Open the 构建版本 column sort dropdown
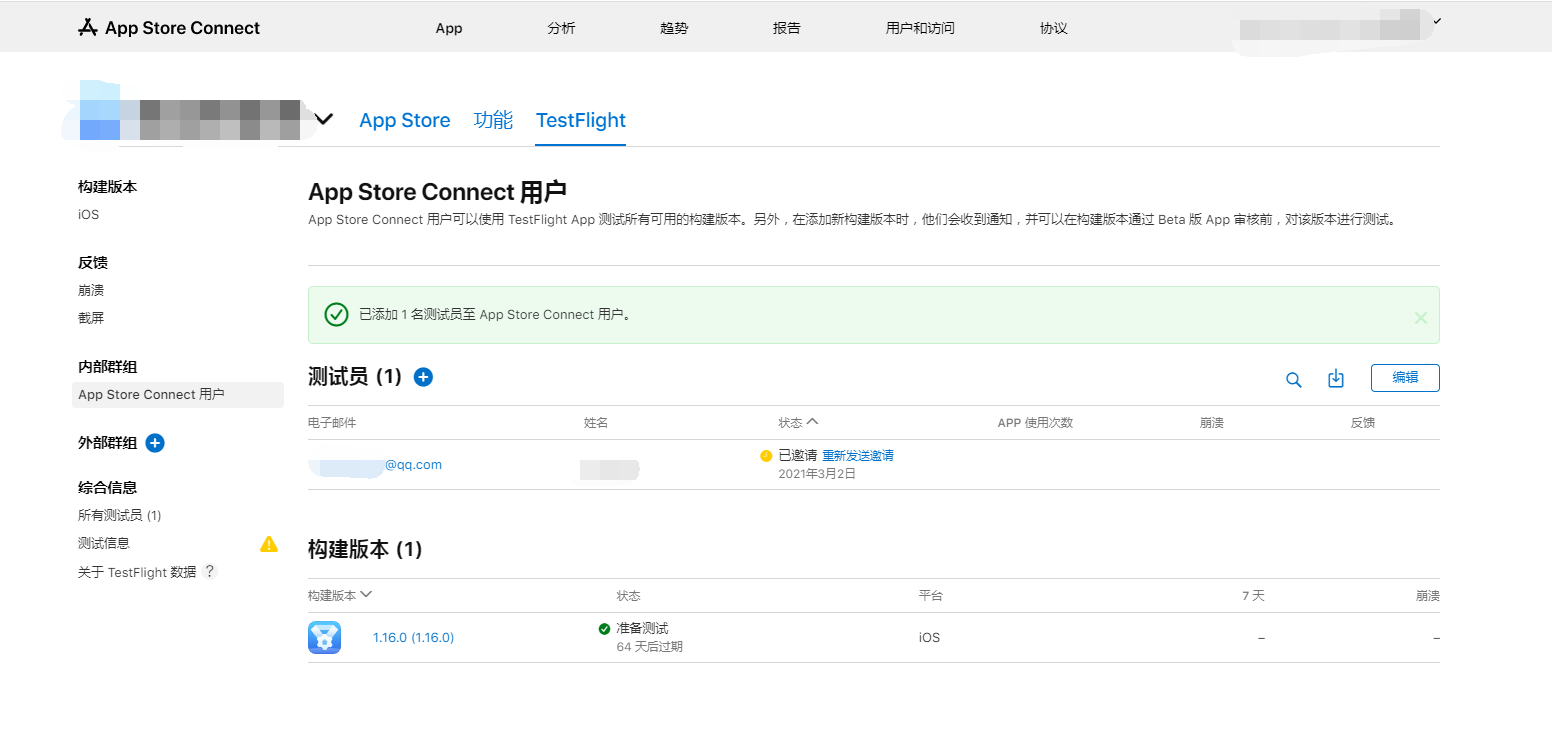The width and height of the screenshot is (1552, 750). pyautogui.click(x=366, y=594)
